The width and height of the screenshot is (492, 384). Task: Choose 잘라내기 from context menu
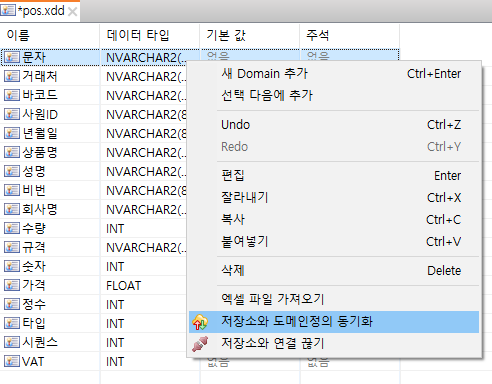[x=334, y=198]
